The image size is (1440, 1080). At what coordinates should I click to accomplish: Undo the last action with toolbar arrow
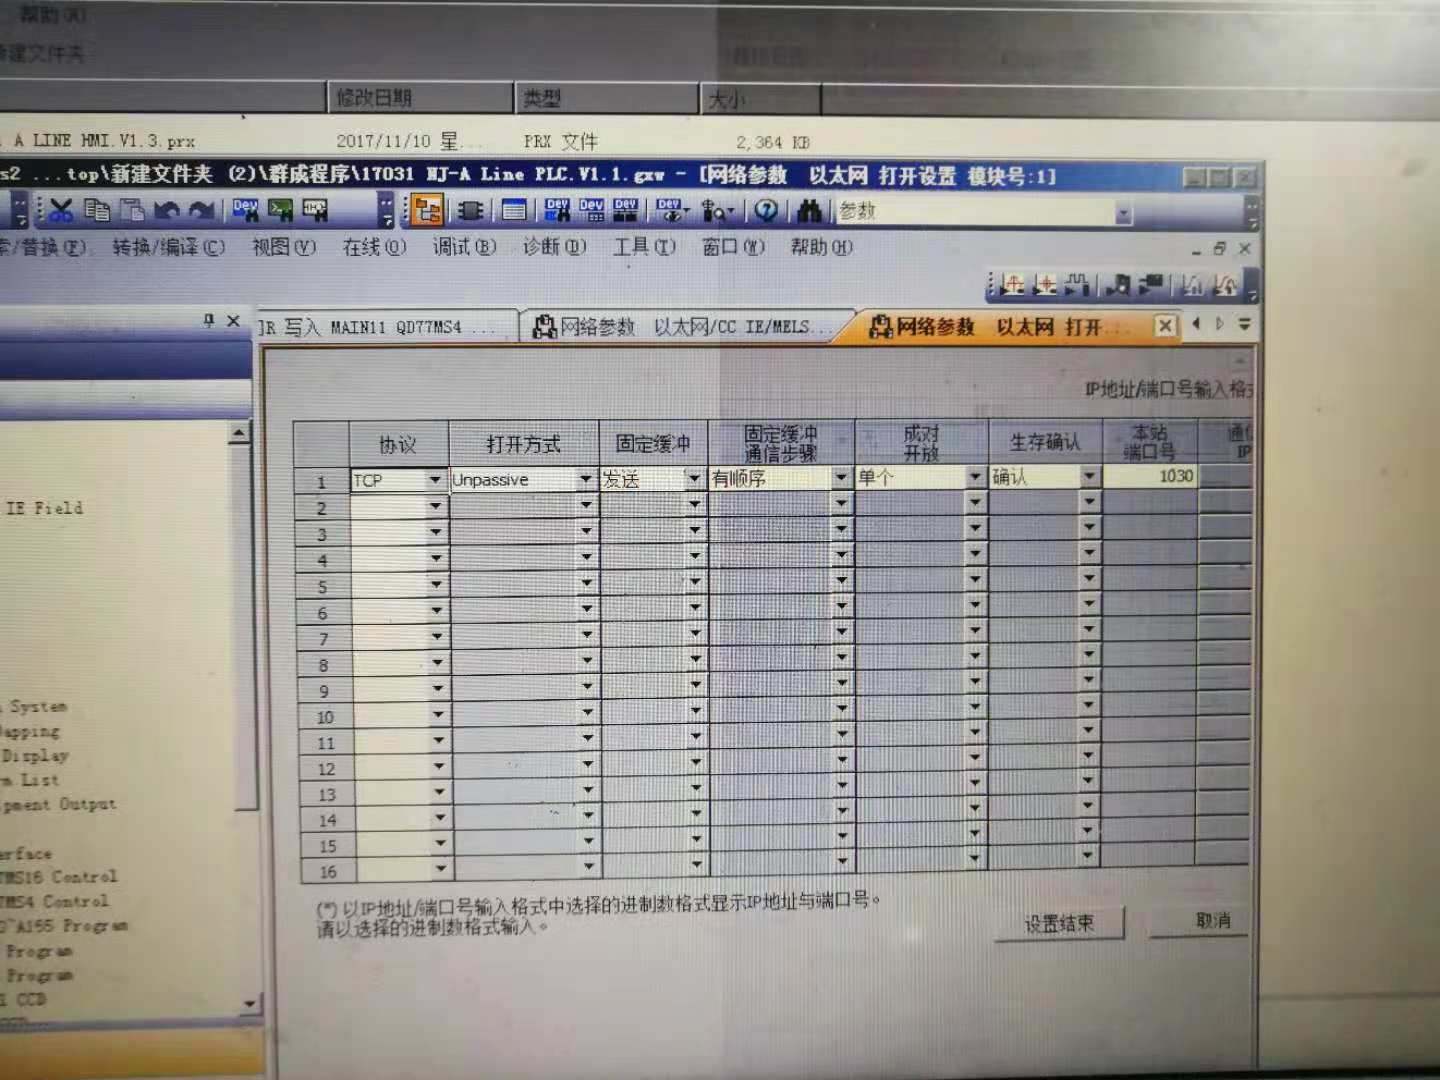pos(167,210)
